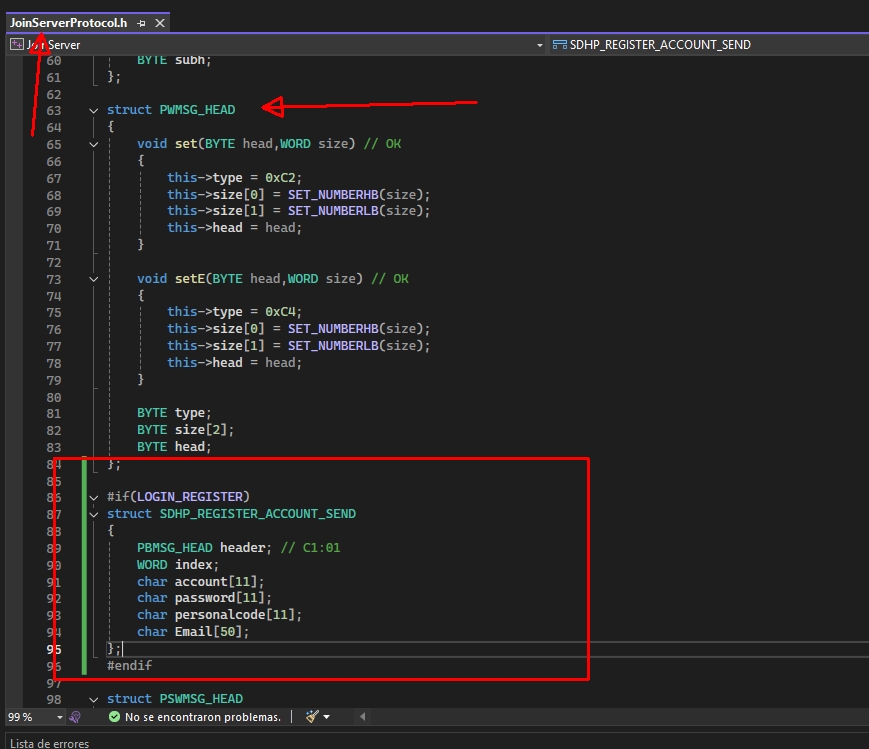
Task: Click 'BYTE subh;' on line 60
Action: [174, 60]
